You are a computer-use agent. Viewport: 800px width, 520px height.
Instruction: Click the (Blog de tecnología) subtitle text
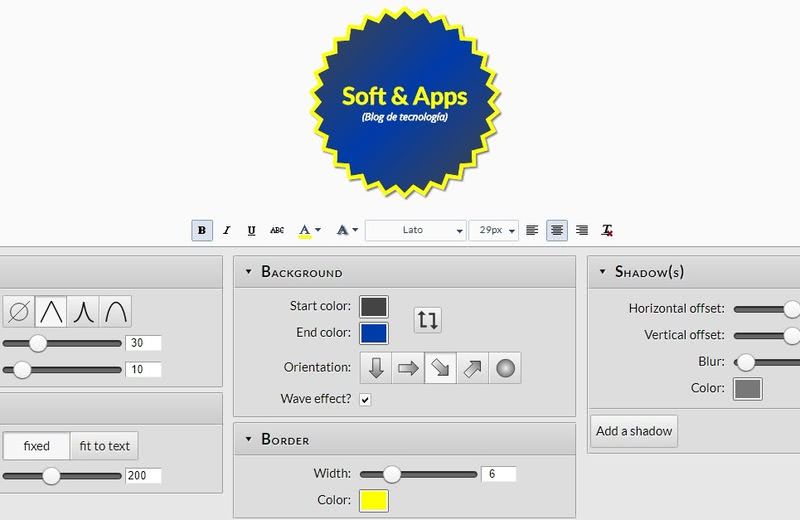click(405, 117)
